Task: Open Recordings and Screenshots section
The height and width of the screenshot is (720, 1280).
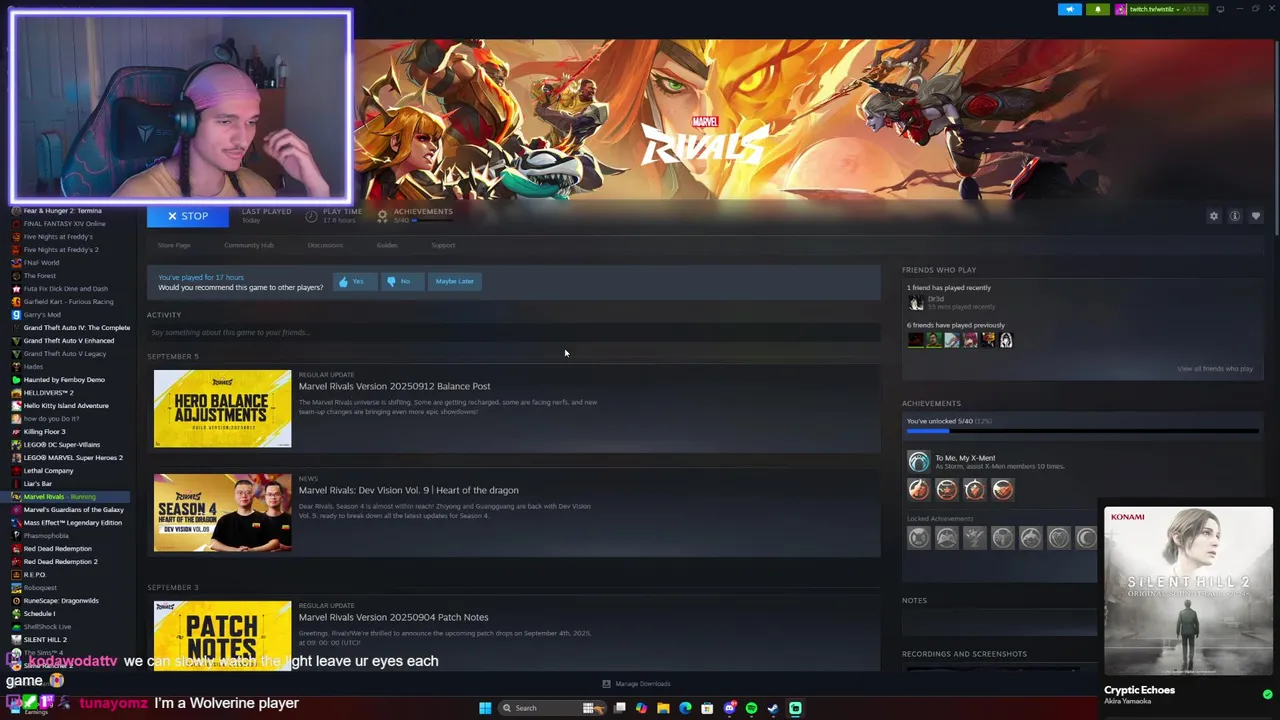Action: tap(964, 654)
